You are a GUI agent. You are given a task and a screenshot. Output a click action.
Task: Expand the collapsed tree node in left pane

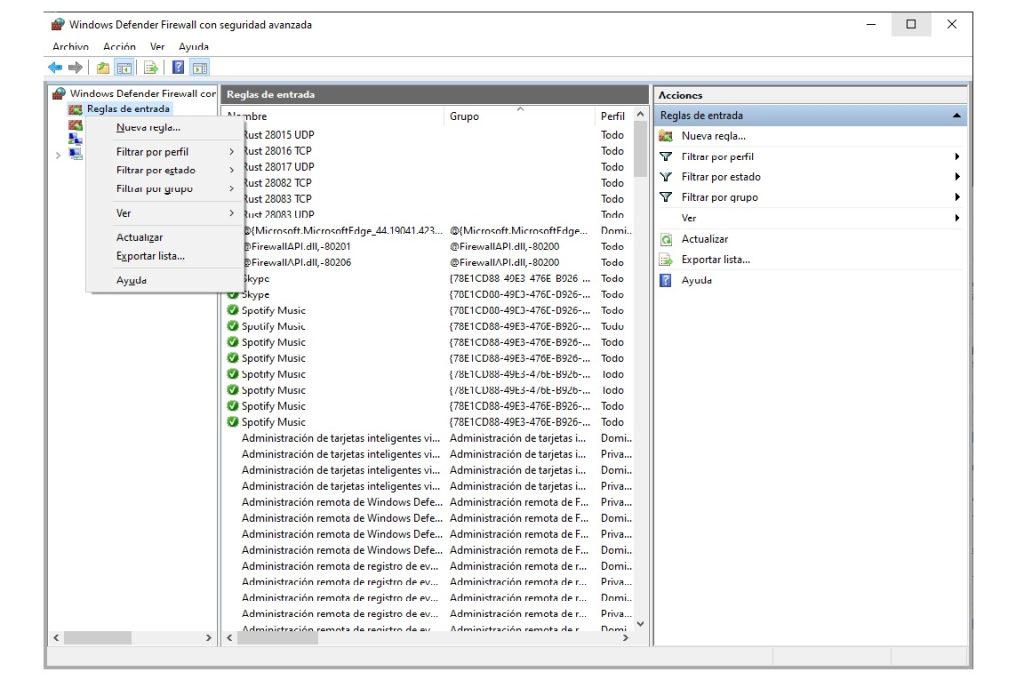coord(58,155)
